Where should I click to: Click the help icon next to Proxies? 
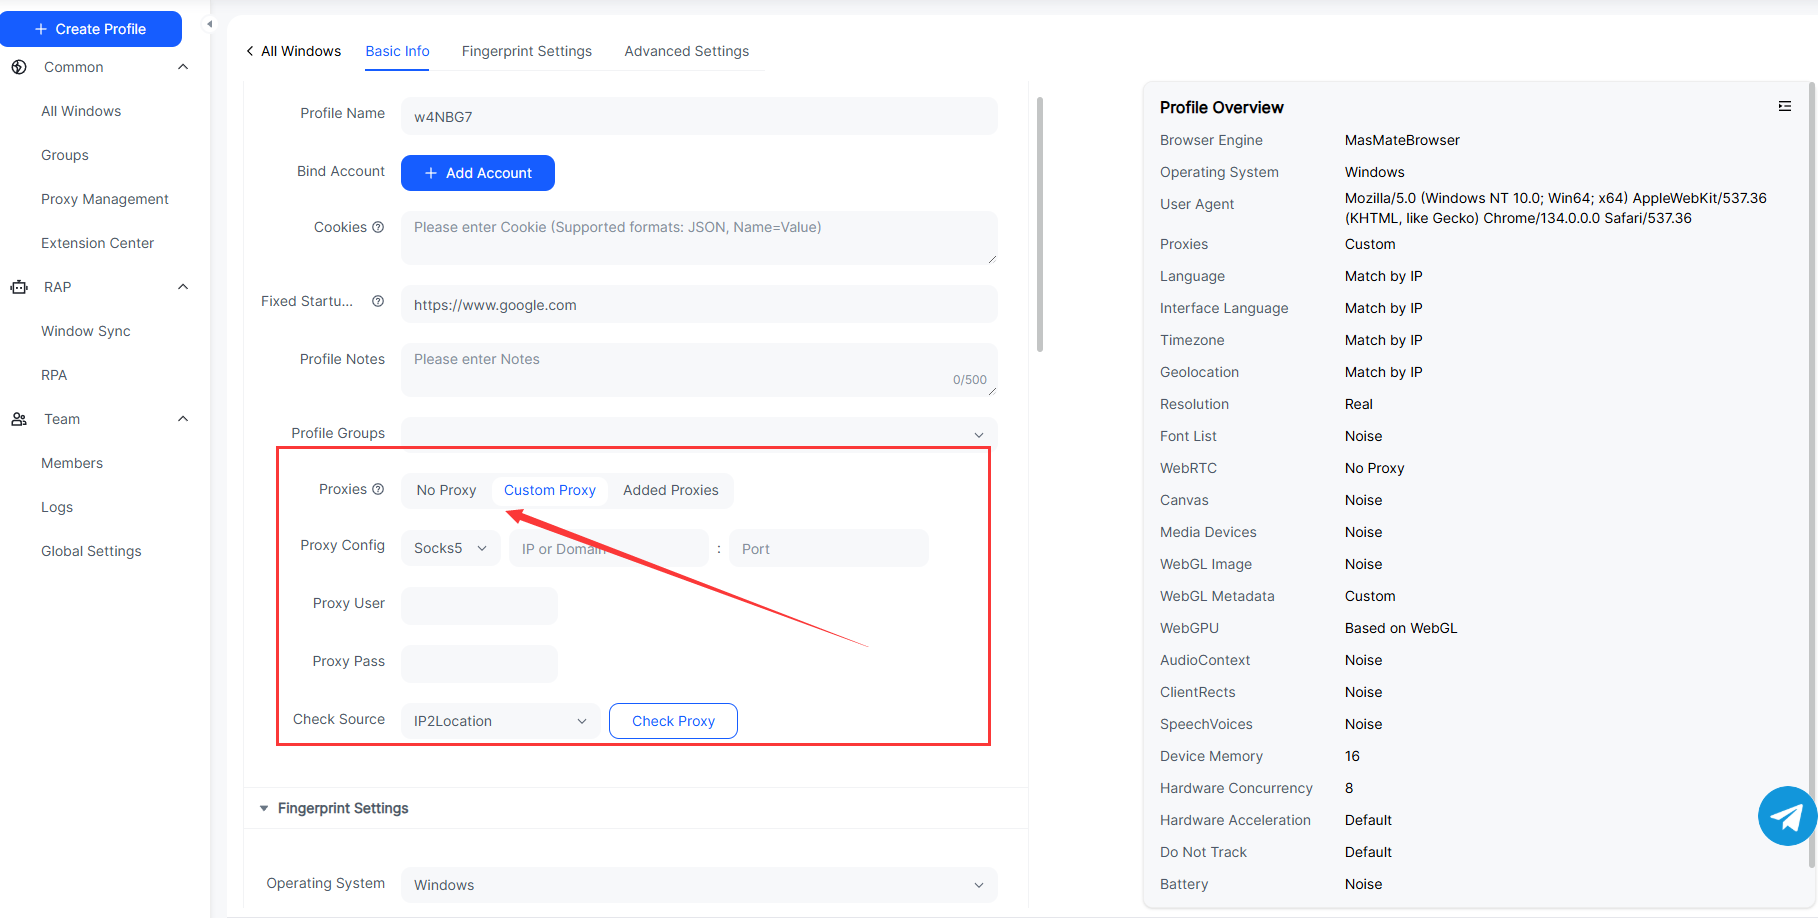point(378,489)
